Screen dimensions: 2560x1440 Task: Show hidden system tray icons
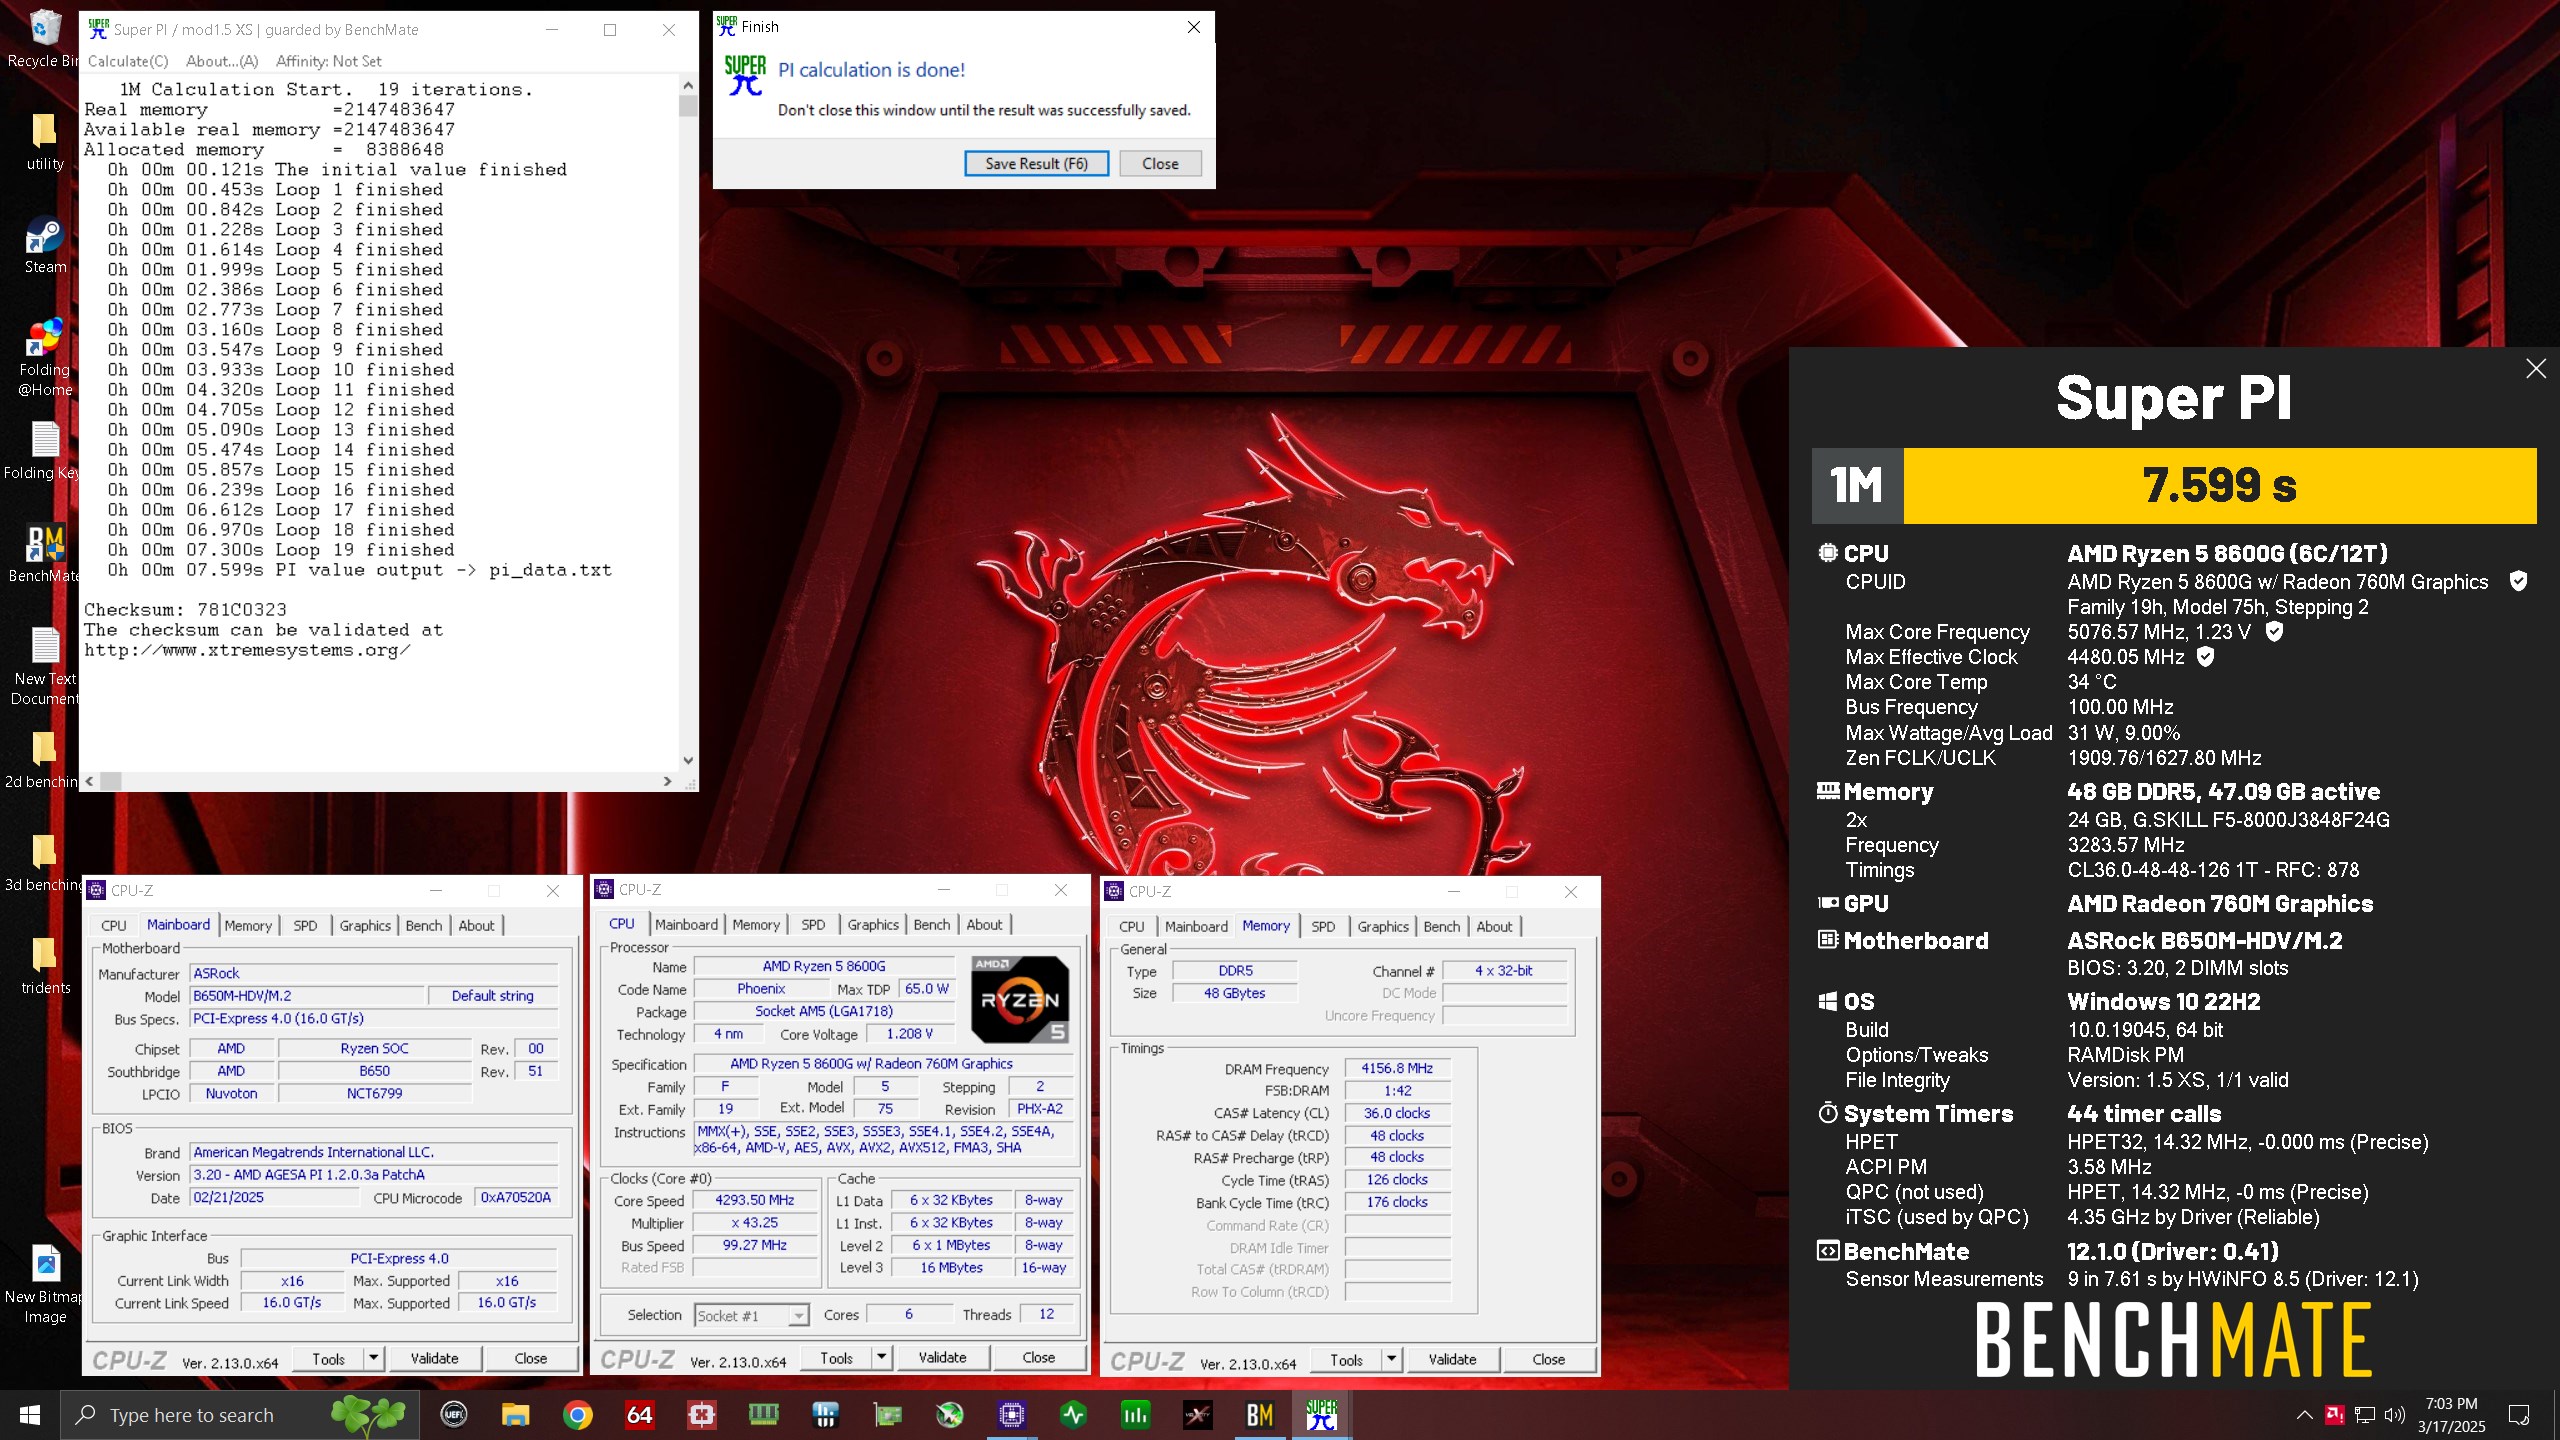pyautogui.click(x=2304, y=1415)
